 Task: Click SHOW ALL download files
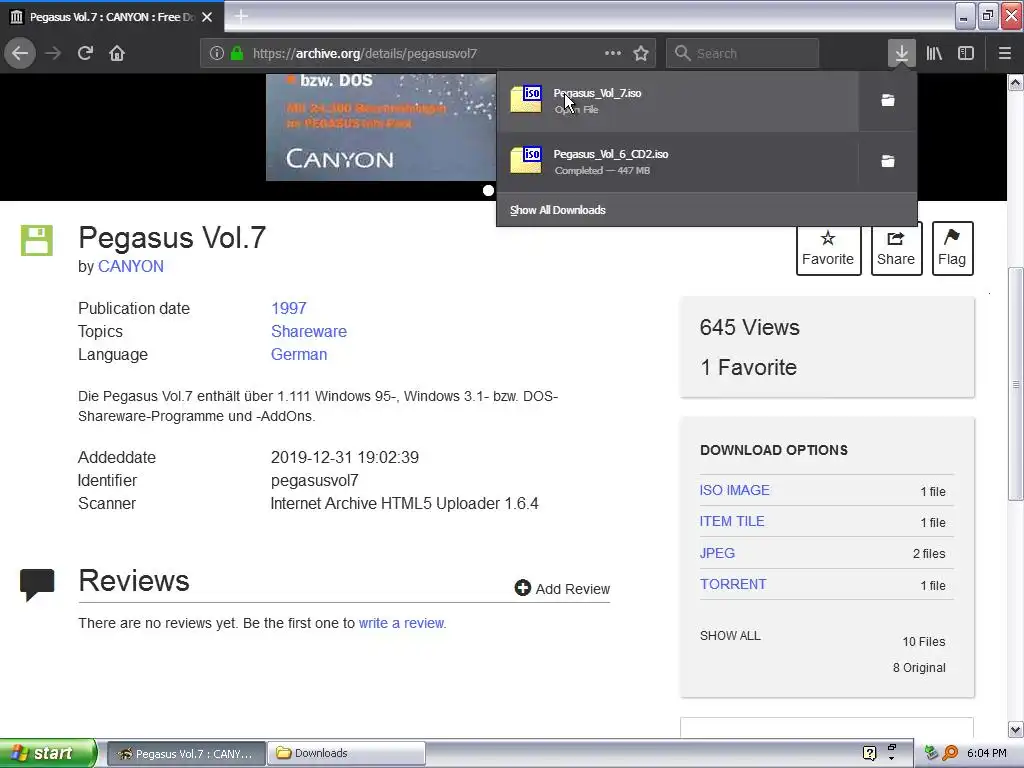[x=730, y=635]
